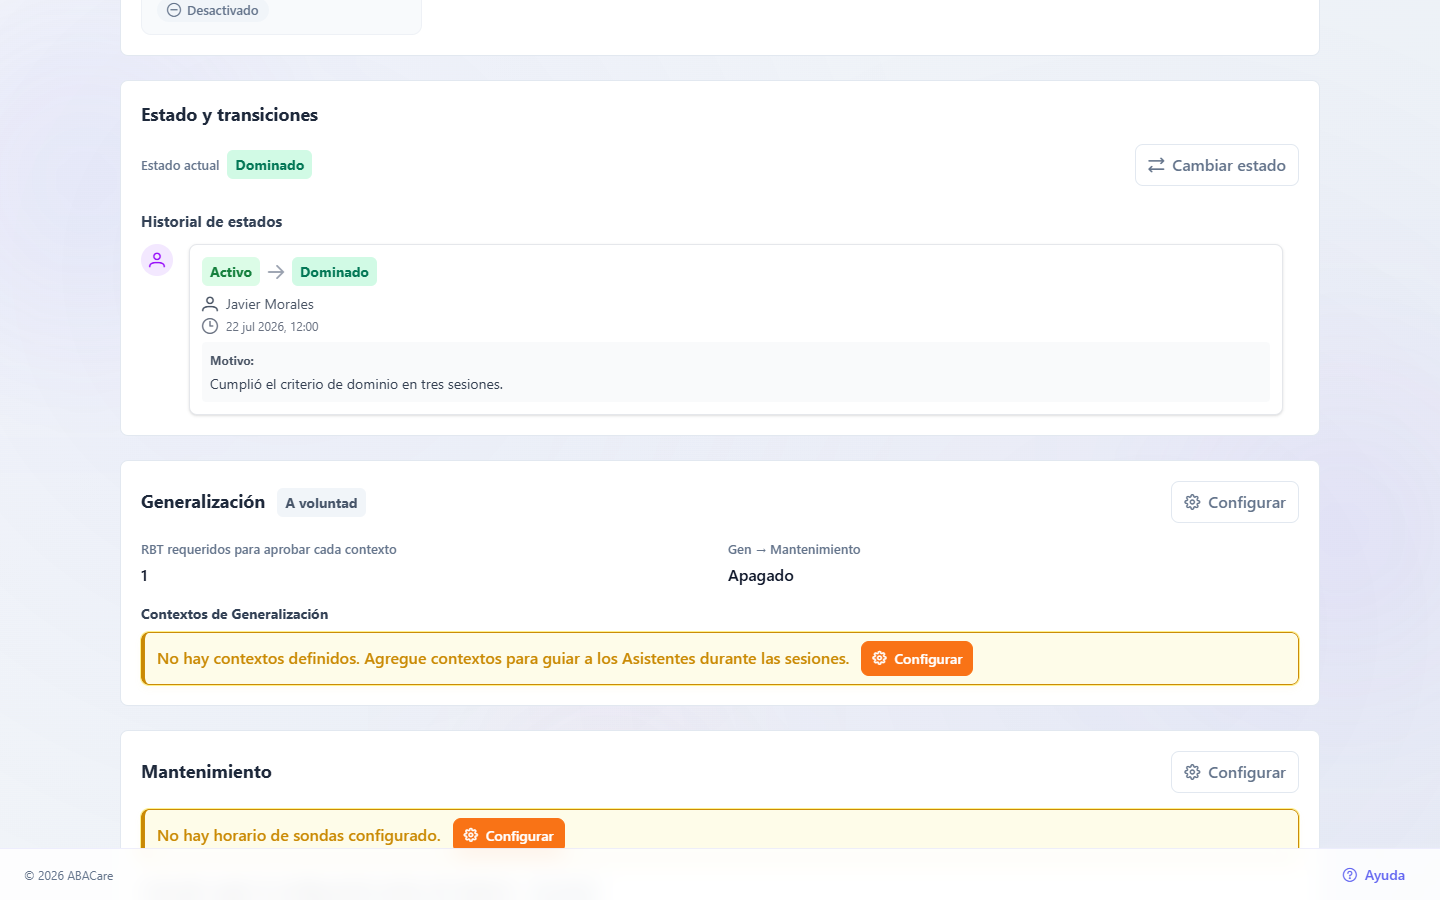Click the Dominado badge next to Estado actual
Screen dimensions: 1440x900
tap(270, 165)
